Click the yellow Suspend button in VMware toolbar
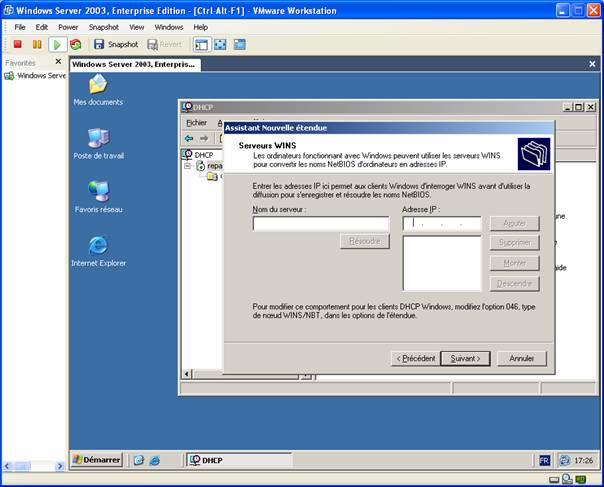Screen dimensions: 604x487 click(x=37, y=44)
